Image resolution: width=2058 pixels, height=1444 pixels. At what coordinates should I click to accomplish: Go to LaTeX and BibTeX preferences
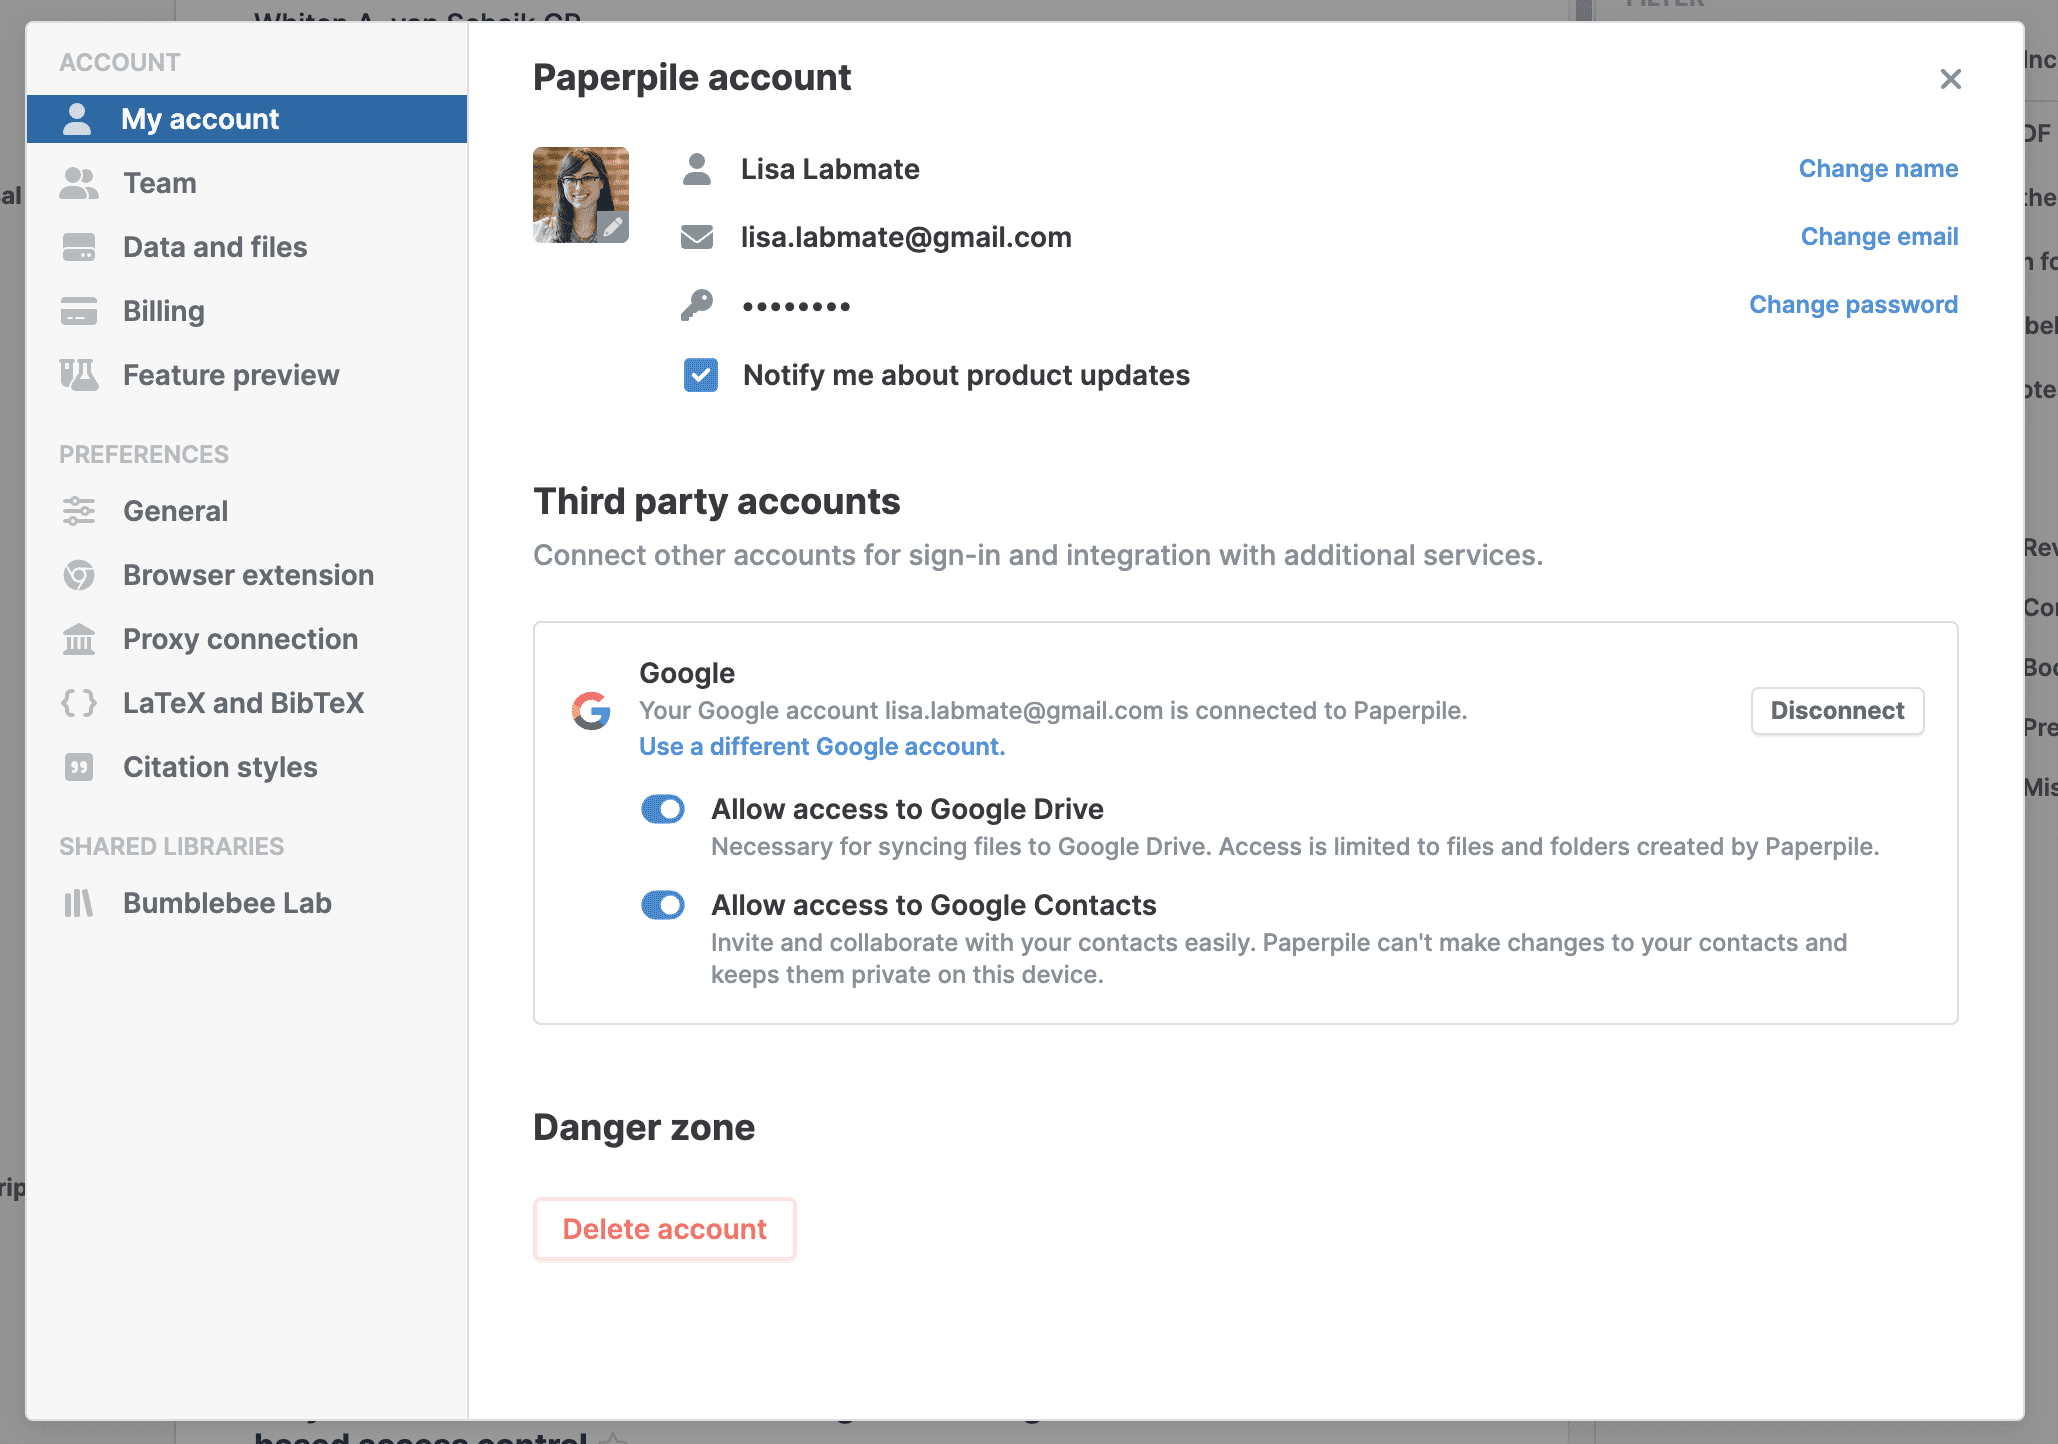point(247,703)
